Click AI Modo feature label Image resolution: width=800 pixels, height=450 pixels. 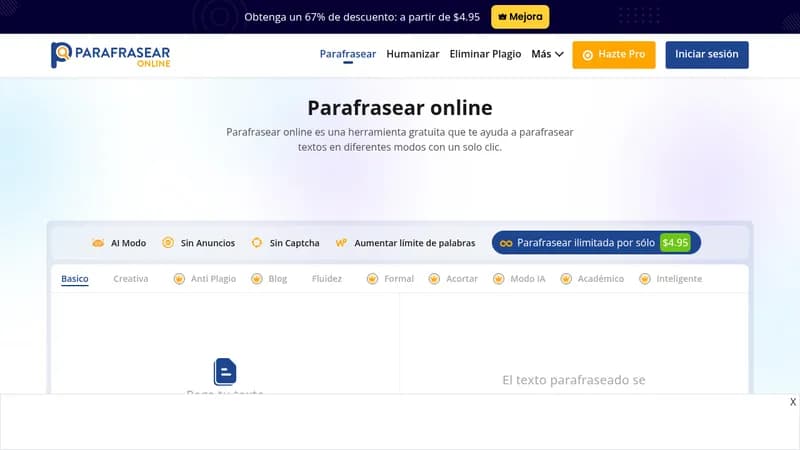click(x=129, y=243)
